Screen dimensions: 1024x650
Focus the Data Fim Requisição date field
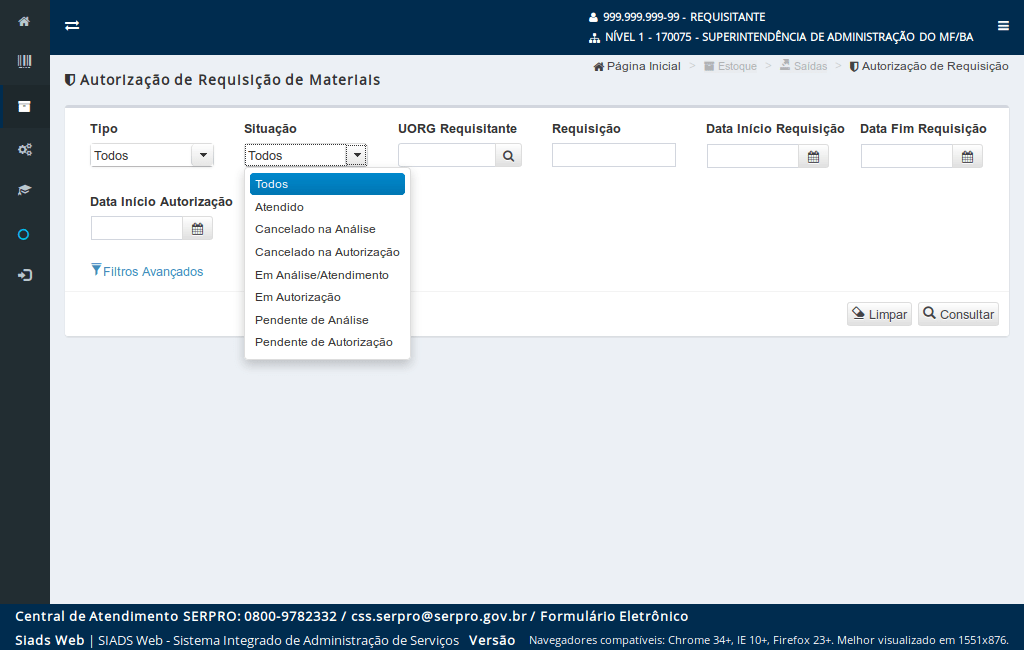tap(907, 157)
